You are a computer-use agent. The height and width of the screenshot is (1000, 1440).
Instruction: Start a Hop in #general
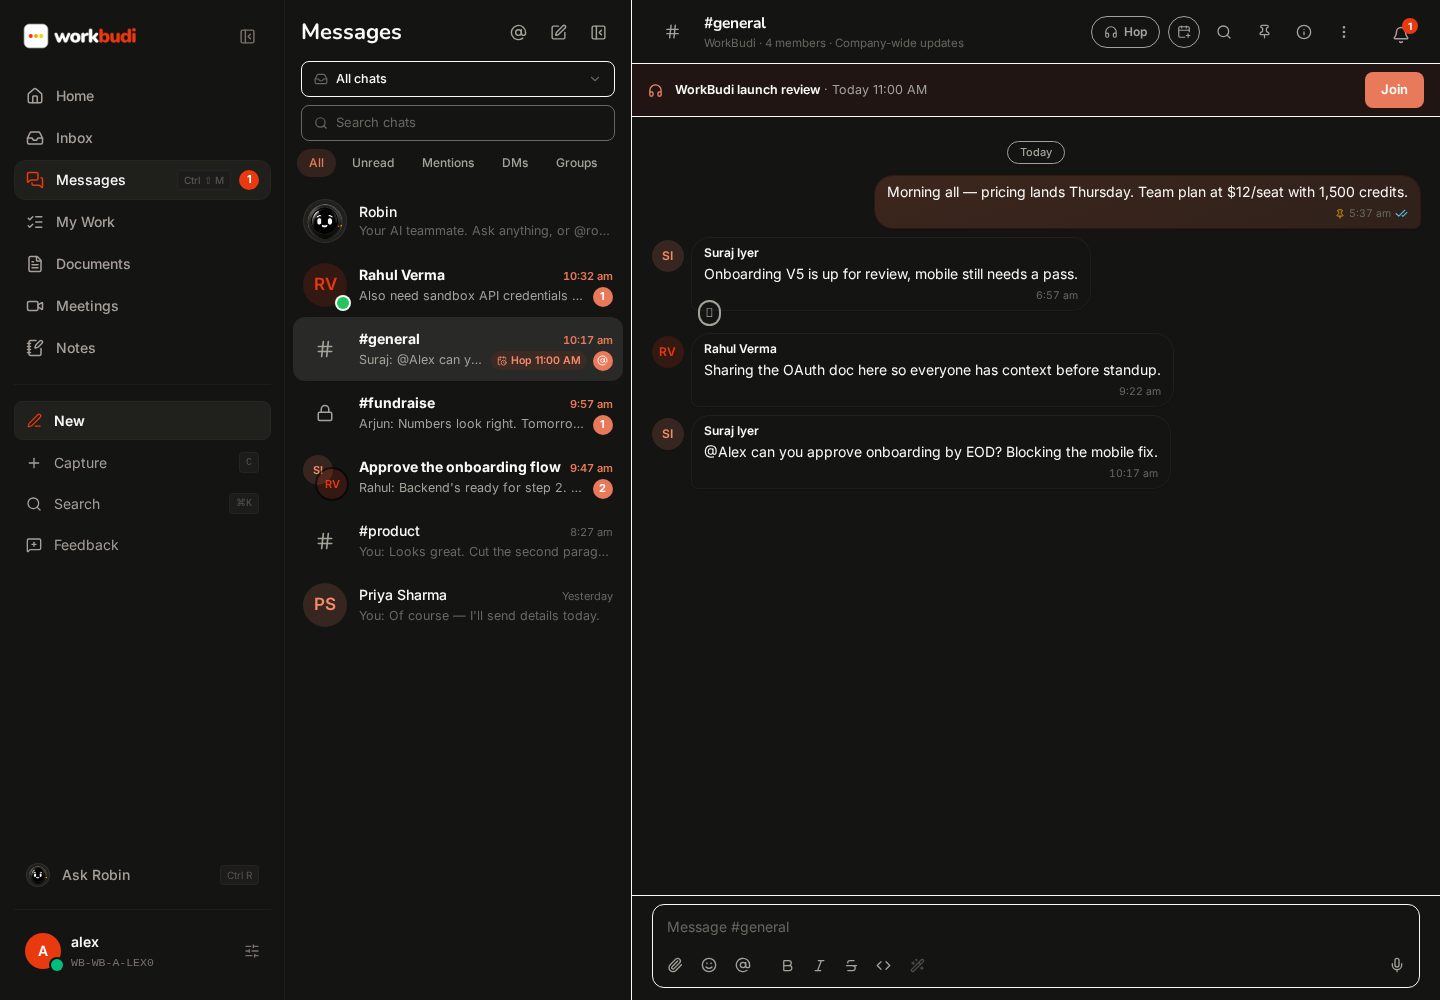(x=1125, y=32)
